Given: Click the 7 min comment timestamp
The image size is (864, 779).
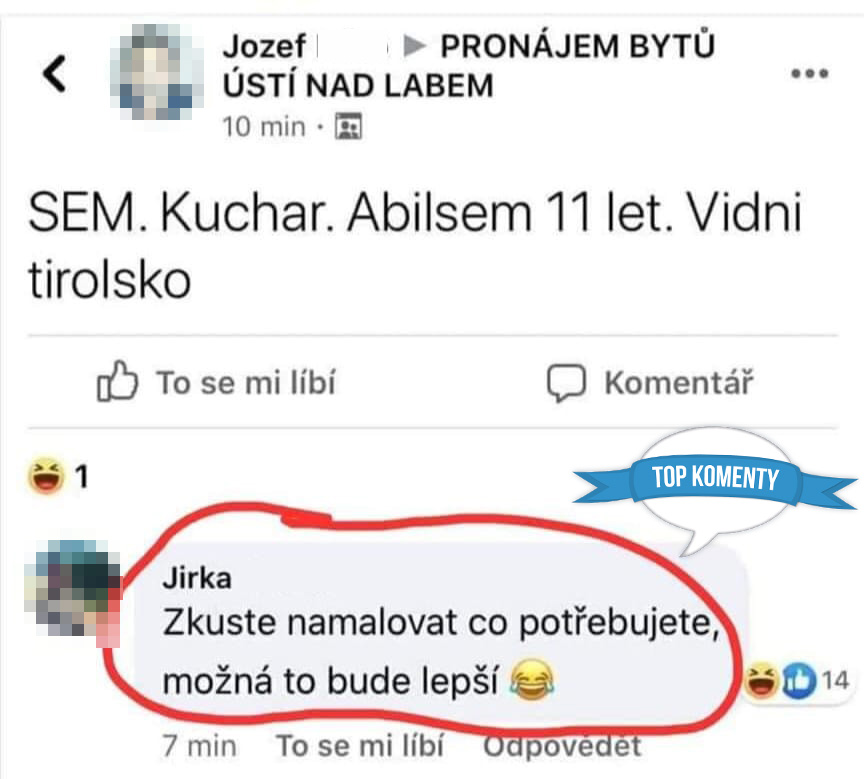Looking at the screenshot, I should tap(199, 746).
